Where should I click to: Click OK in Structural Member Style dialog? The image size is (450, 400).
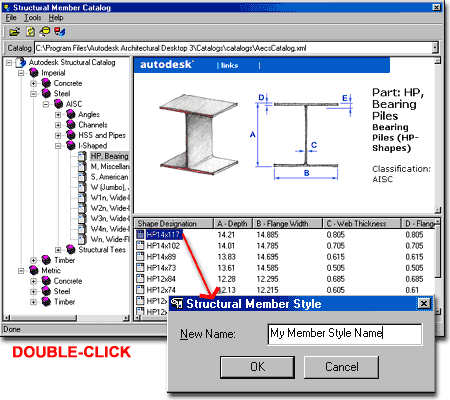(x=257, y=367)
